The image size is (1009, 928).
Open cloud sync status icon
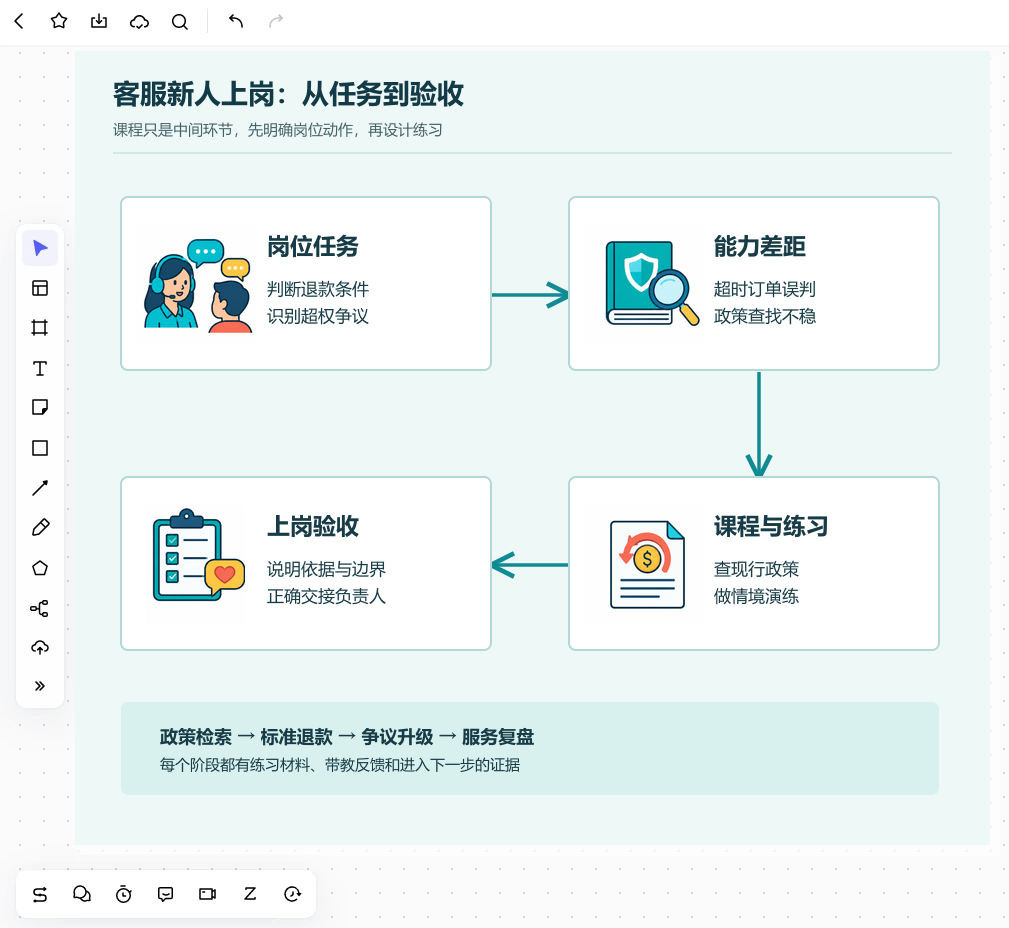coord(139,22)
